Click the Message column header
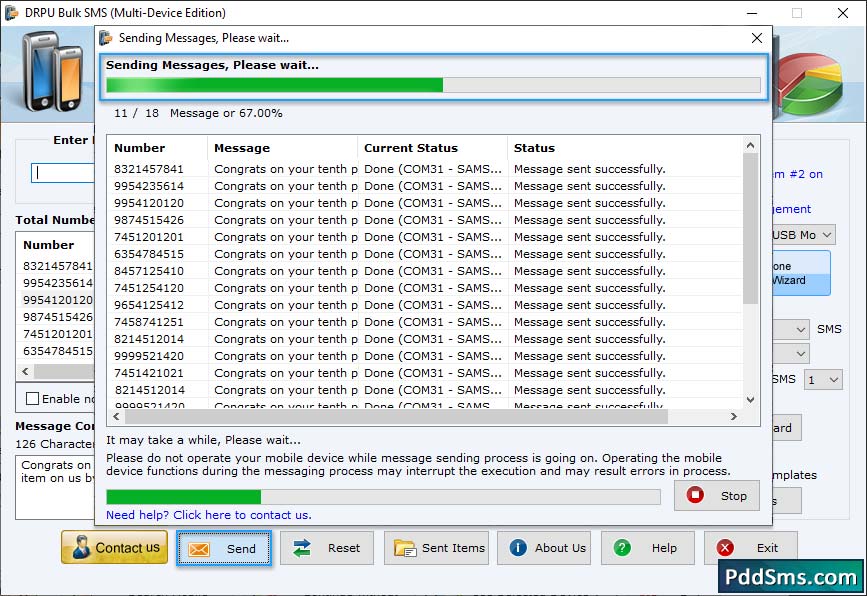867x596 pixels. (x=282, y=148)
